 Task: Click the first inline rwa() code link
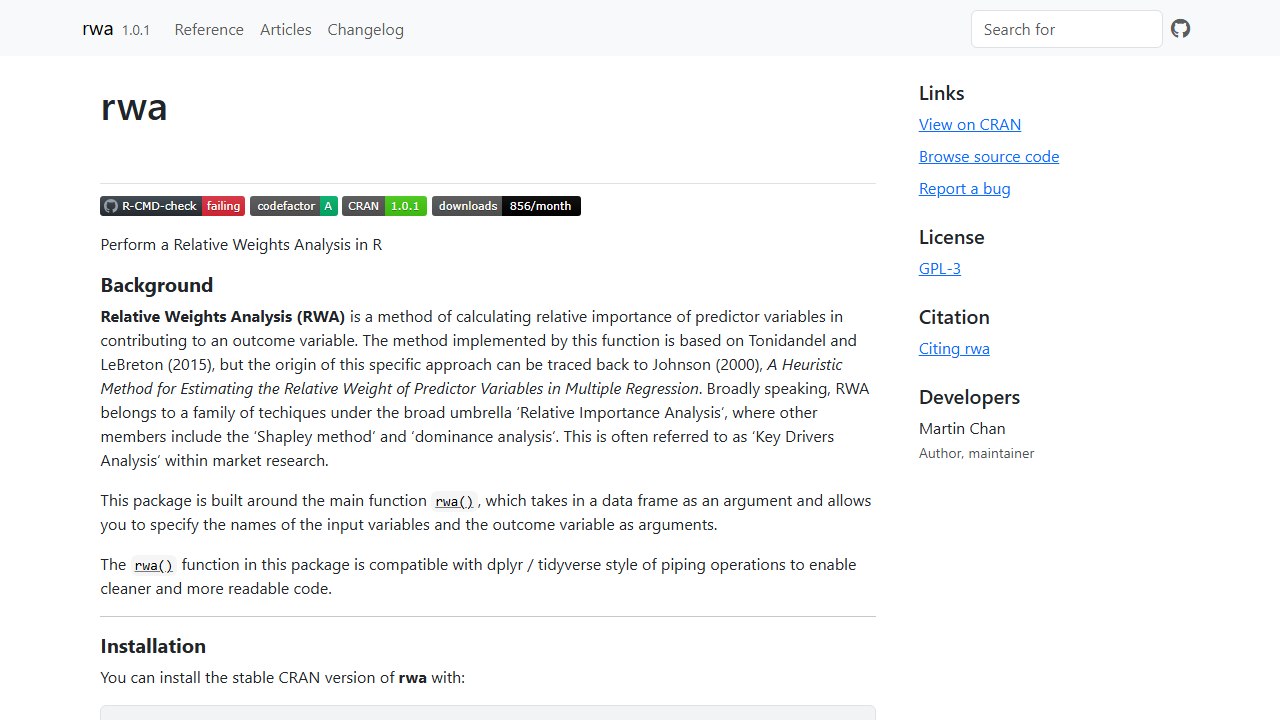(455, 501)
